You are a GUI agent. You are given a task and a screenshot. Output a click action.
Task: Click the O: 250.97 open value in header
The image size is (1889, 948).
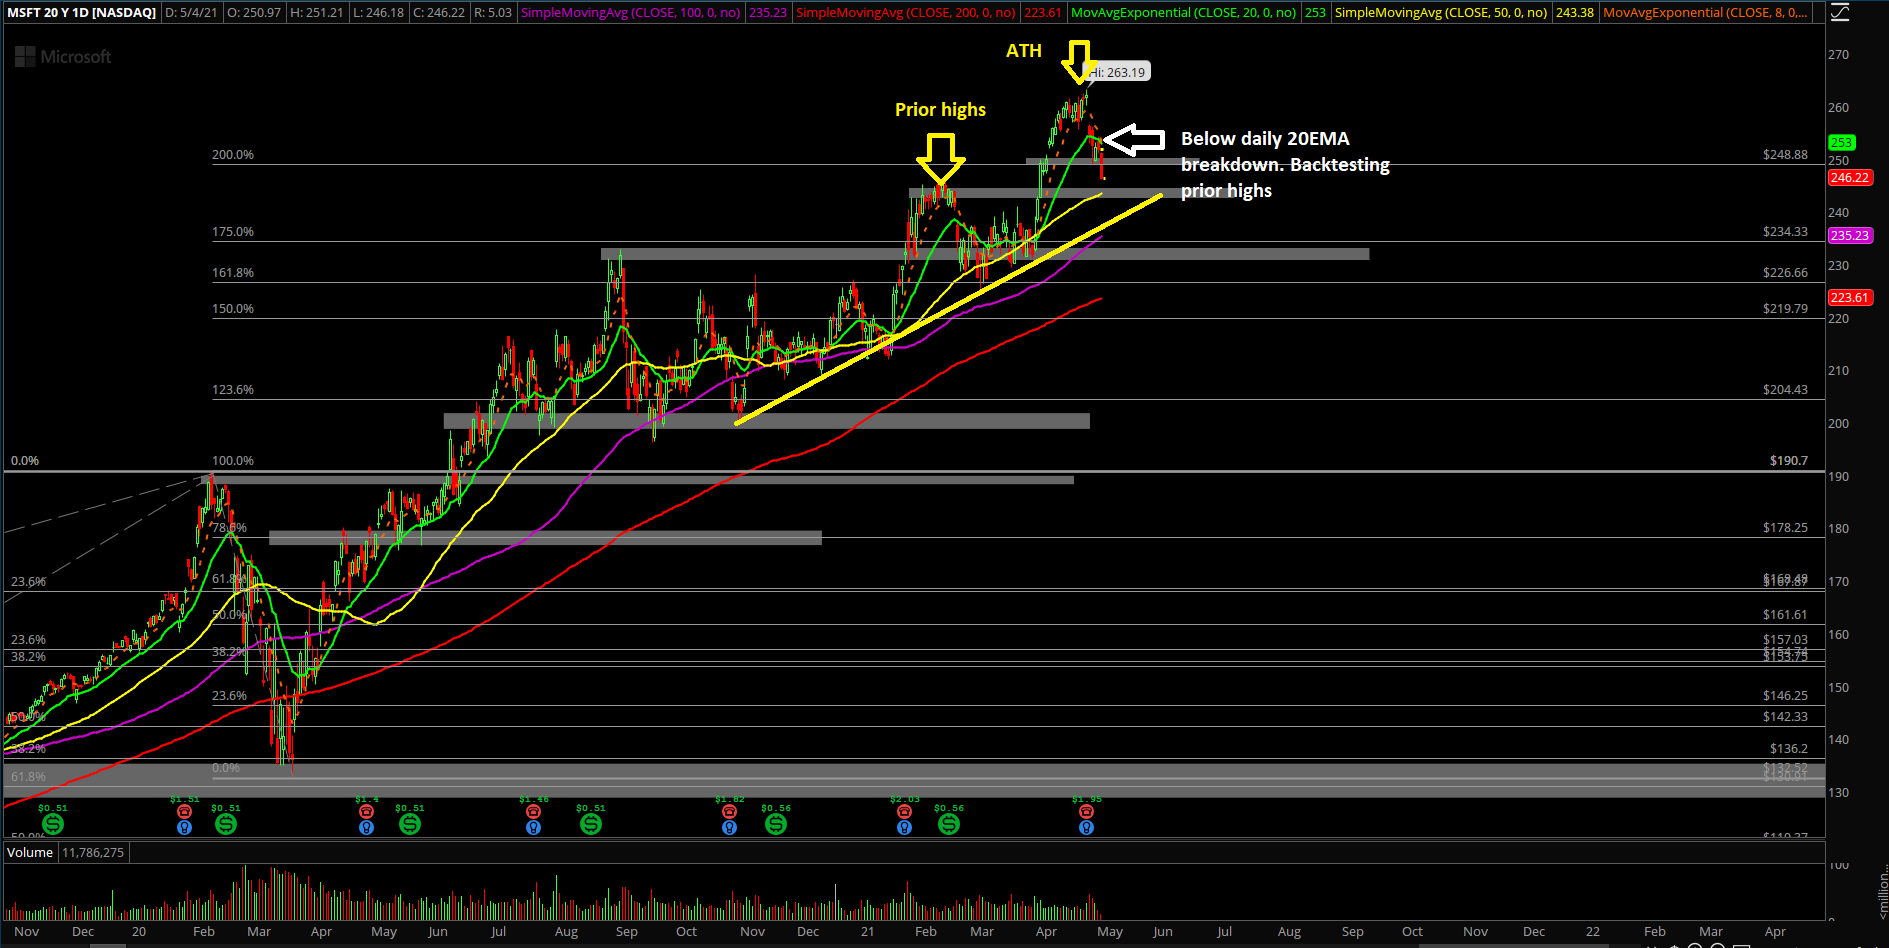coord(254,12)
